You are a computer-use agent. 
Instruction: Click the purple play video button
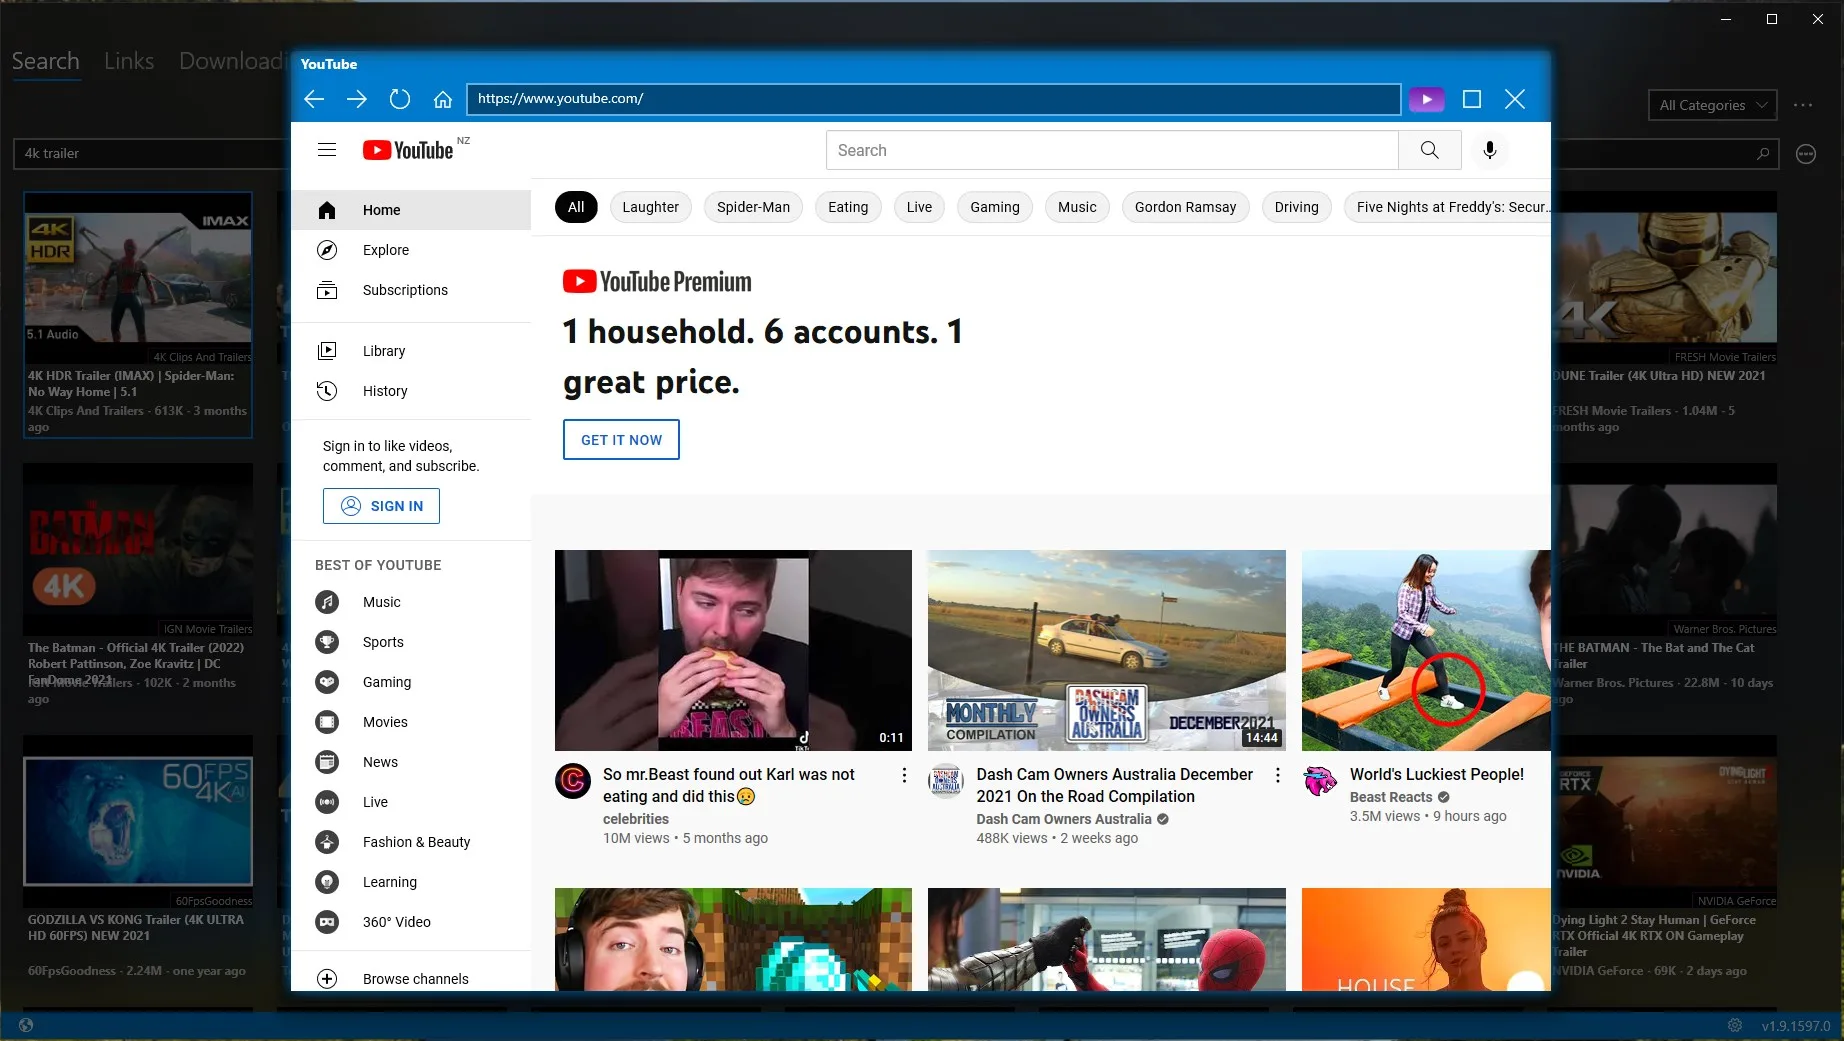(1427, 99)
